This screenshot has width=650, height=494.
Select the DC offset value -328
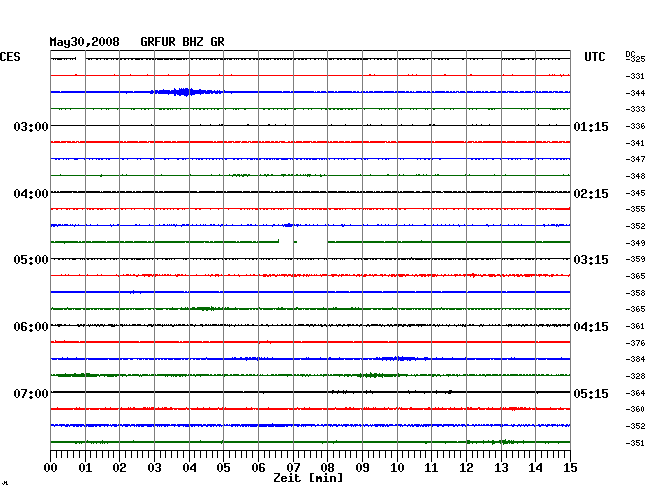tap(635, 376)
